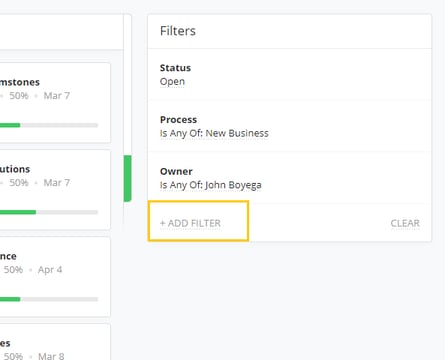Edit Process filter Is Any Of: New Business
This screenshot has height=360, width=445.
coord(214,133)
